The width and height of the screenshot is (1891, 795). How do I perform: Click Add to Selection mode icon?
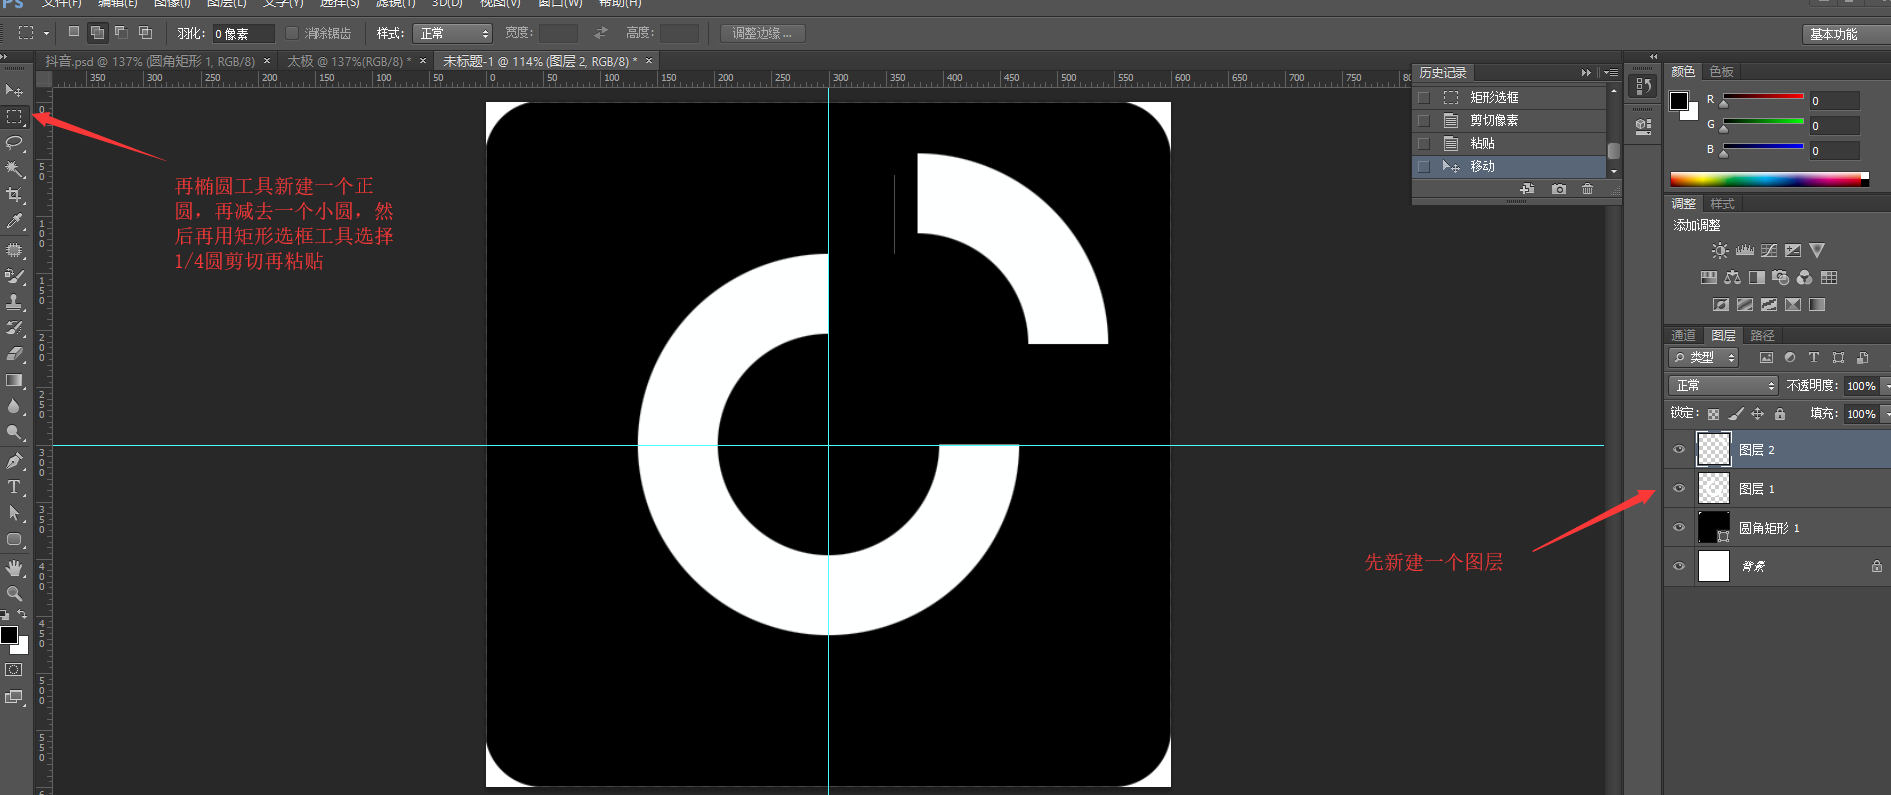[97, 32]
